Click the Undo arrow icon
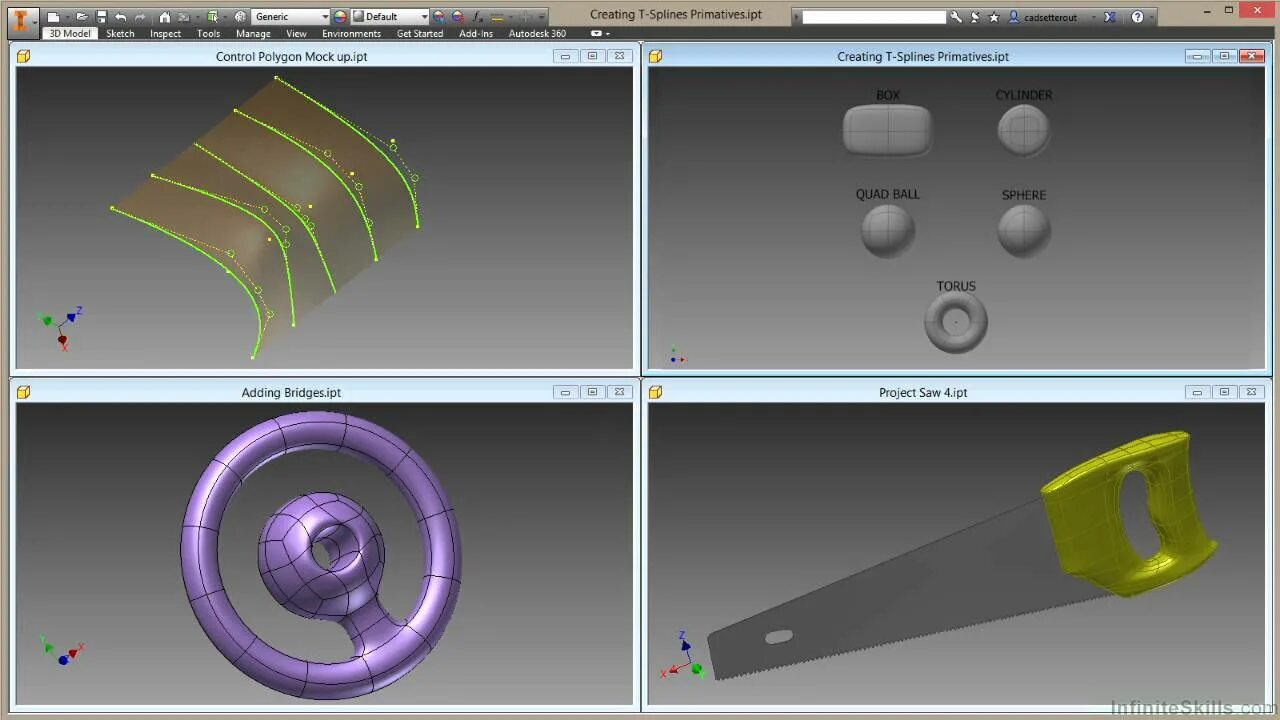 [120, 17]
